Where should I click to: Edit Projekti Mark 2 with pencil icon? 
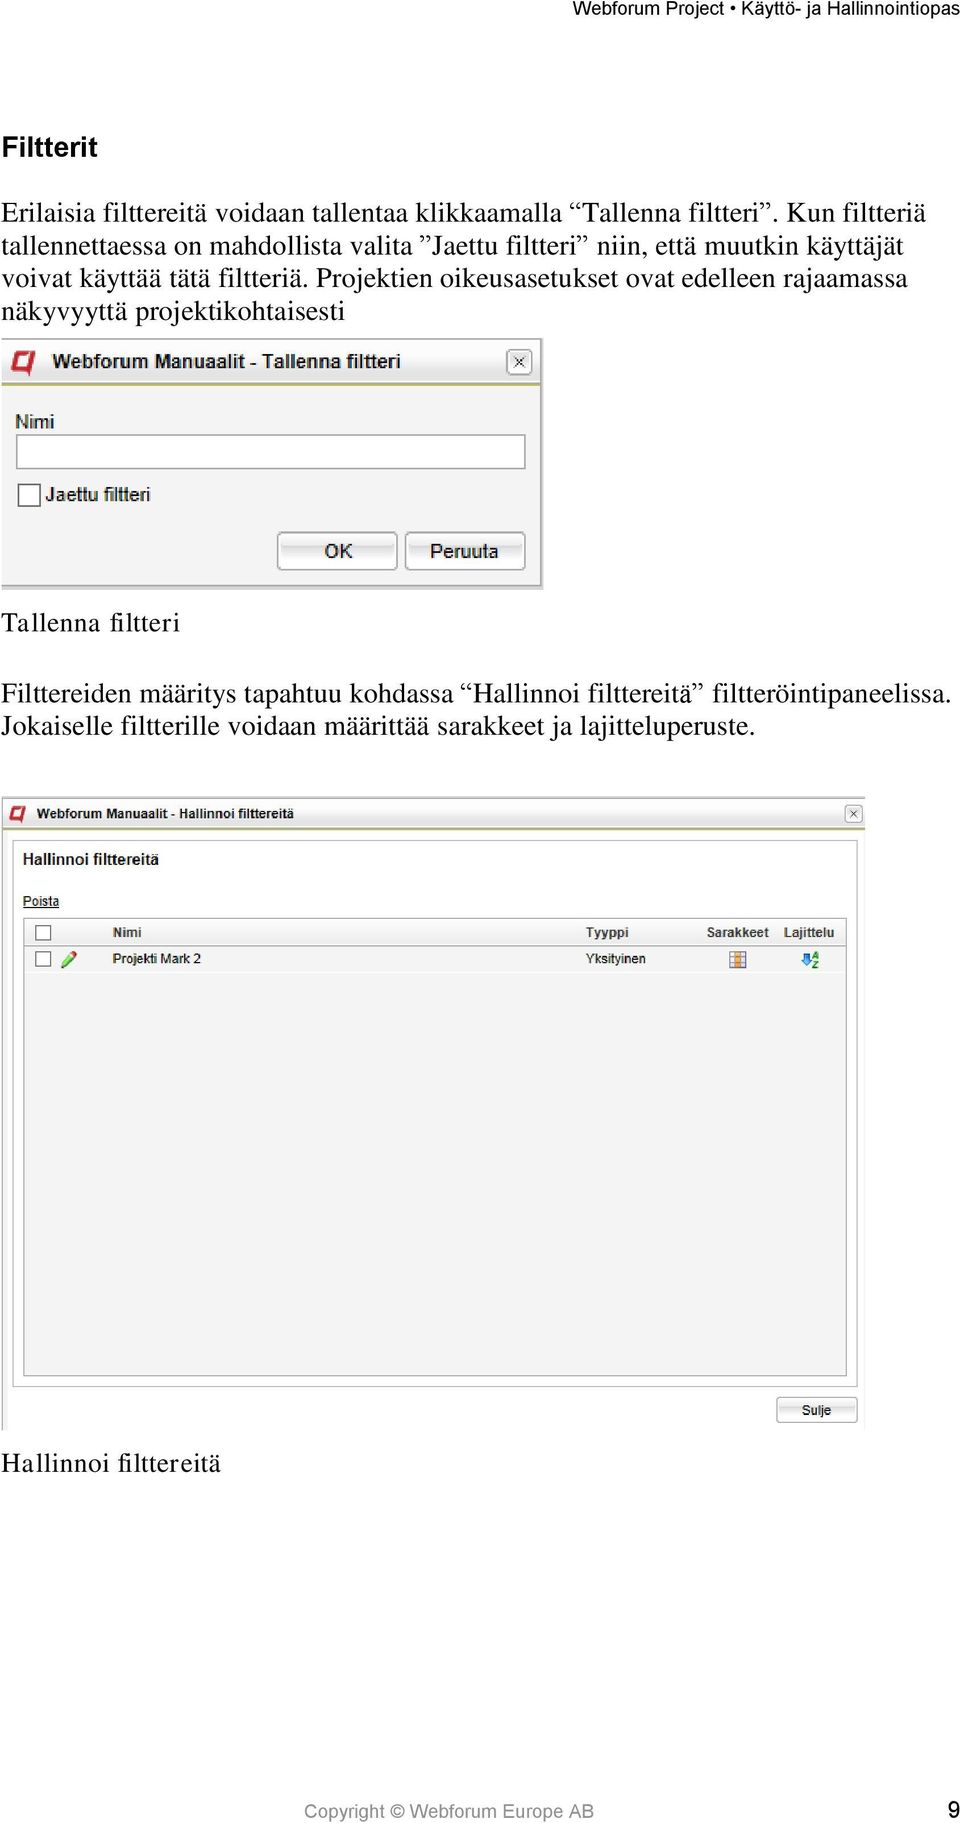pyautogui.click(x=69, y=959)
